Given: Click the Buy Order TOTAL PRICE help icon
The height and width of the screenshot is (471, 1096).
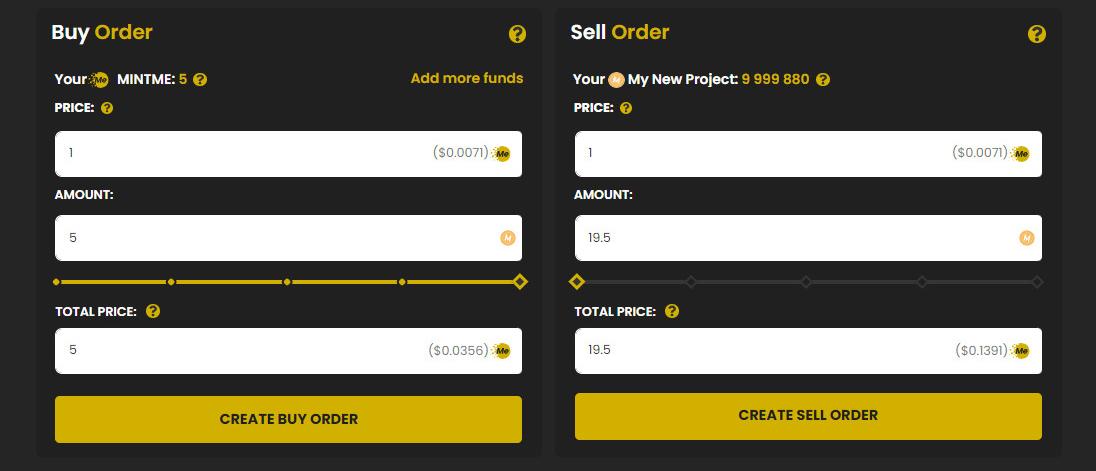Looking at the screenshot, I should point(152,311).
